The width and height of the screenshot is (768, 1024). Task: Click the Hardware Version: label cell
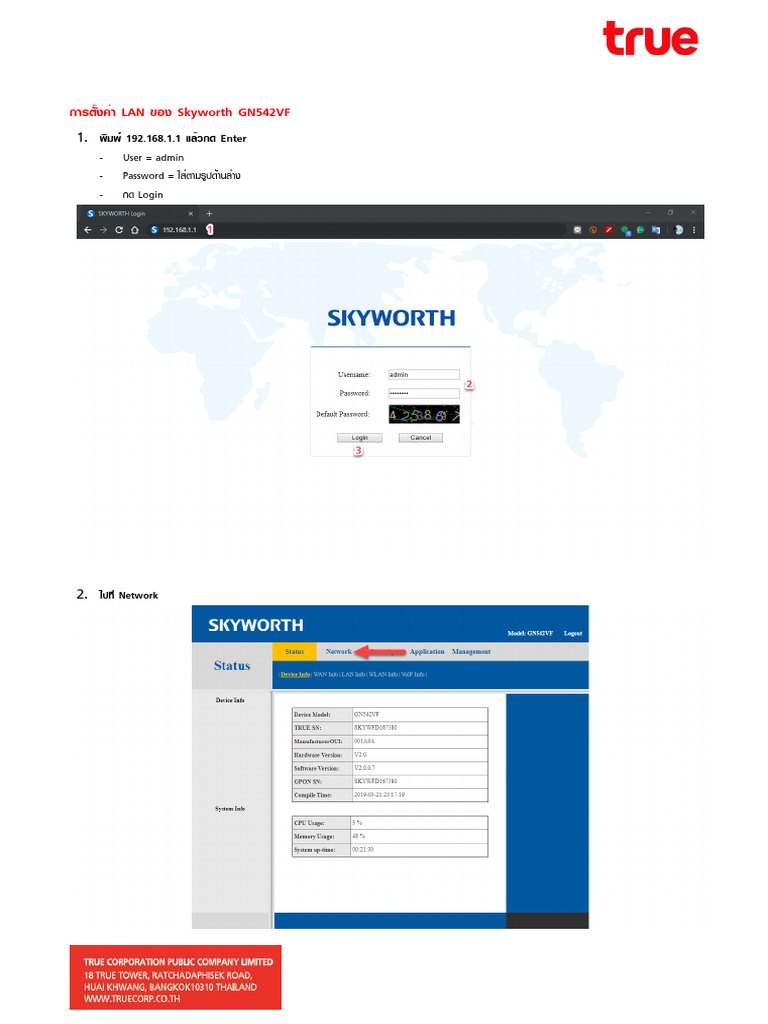coord(322,755)
